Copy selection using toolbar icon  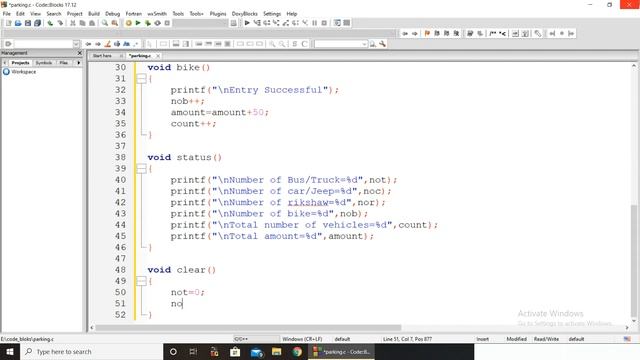[82, 23]
